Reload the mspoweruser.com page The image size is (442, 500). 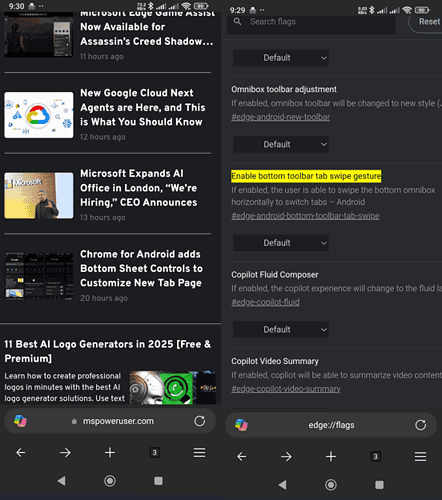pyautogui.click(x=199, y=421)
